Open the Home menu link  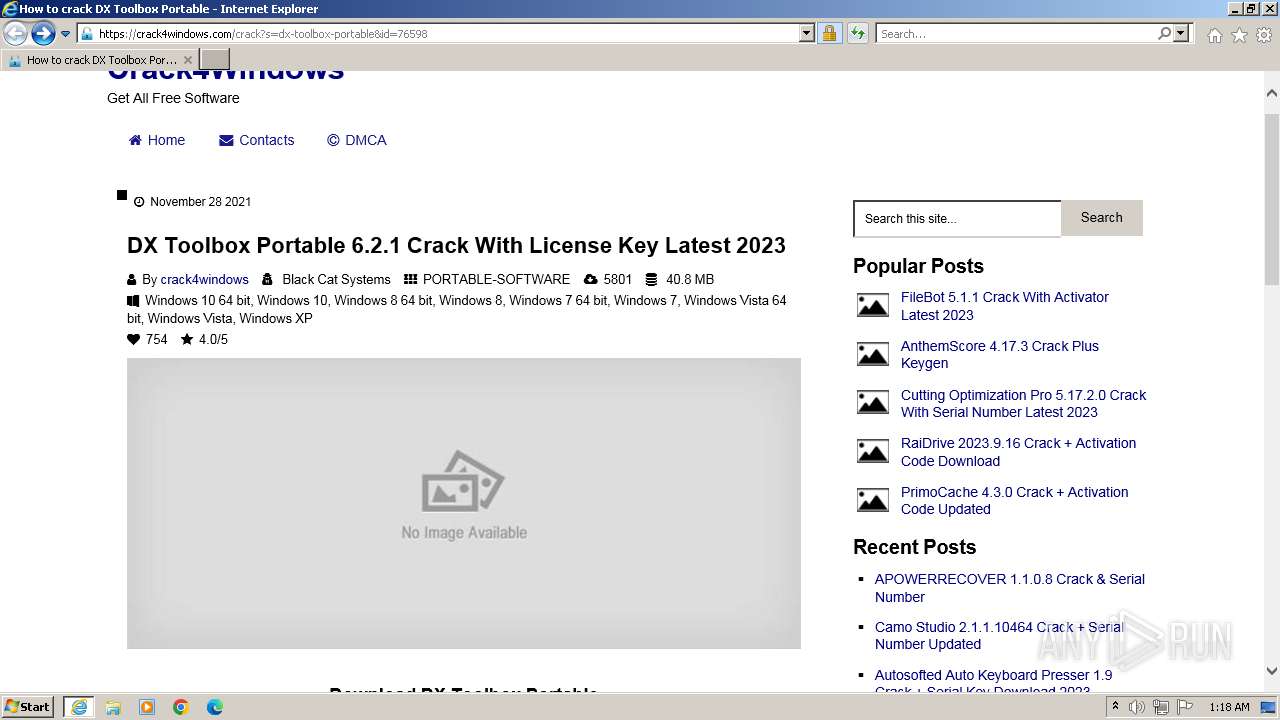pos(156,140)
